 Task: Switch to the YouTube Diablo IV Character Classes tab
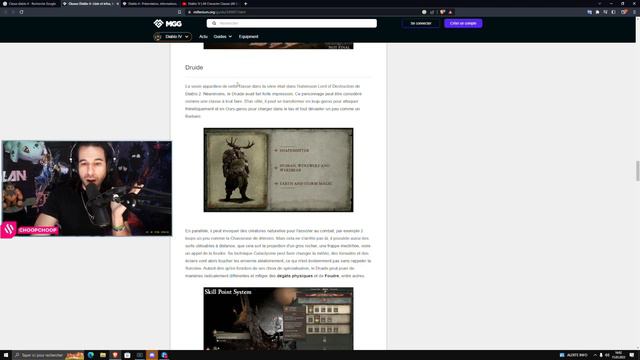pos(210,4)
